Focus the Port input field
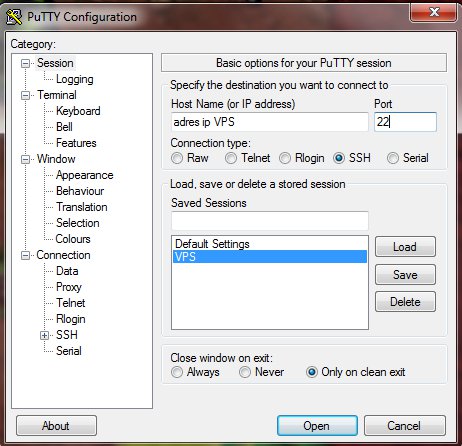 tap(405, 122)
